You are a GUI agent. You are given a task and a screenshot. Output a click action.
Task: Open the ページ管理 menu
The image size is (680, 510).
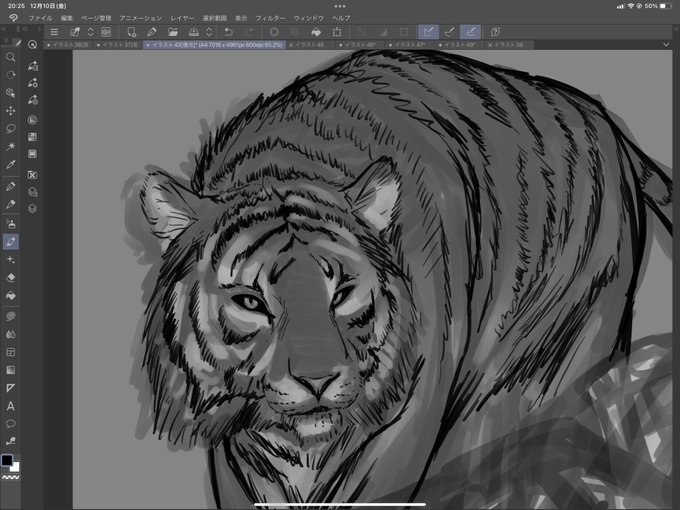pyautogui.click(x=96, y=18)
